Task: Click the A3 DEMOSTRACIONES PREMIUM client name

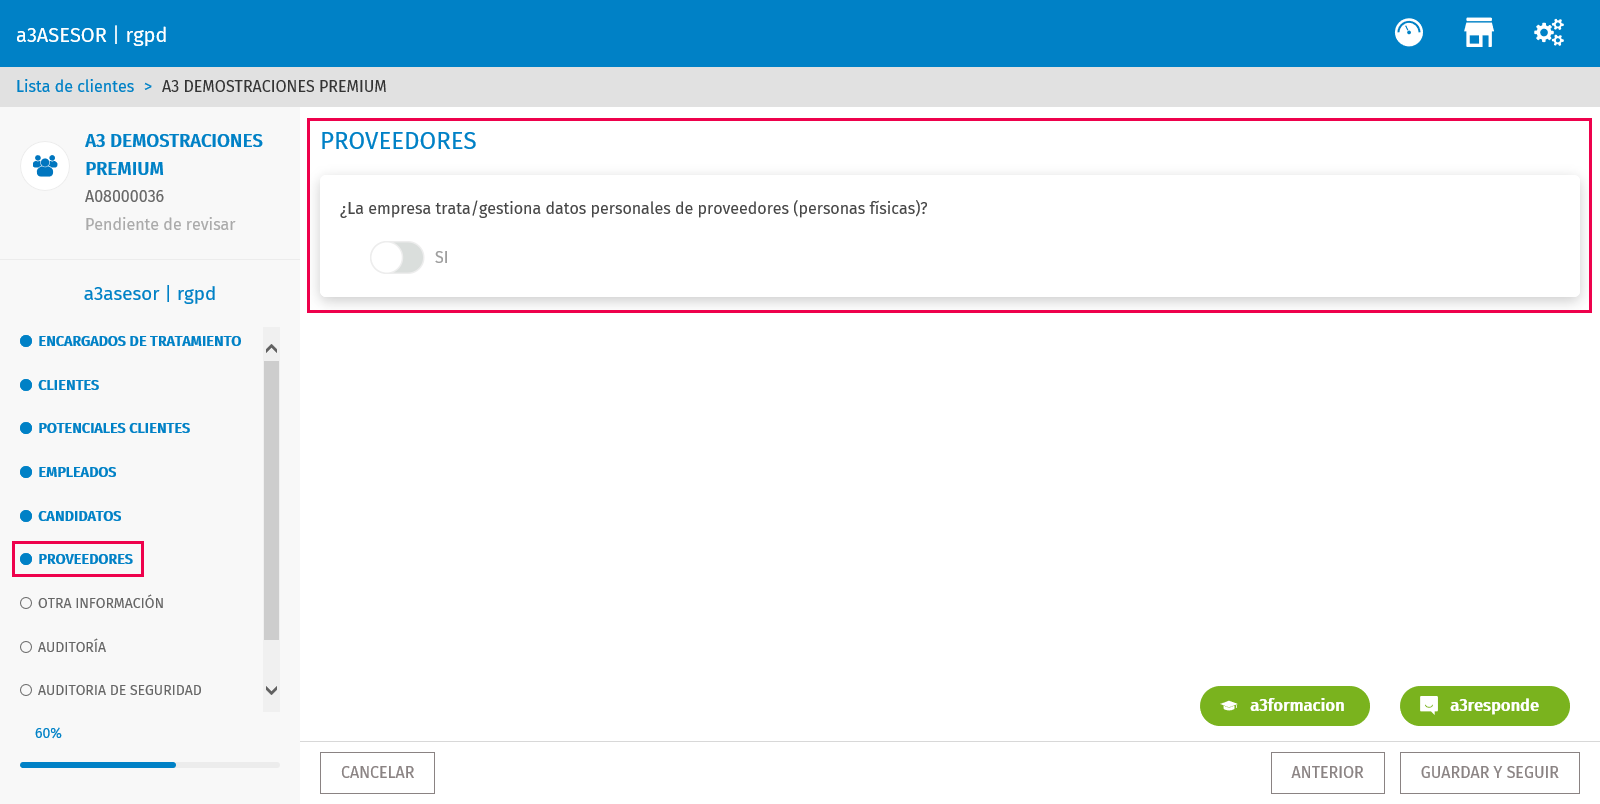Action: click(174, 155)
